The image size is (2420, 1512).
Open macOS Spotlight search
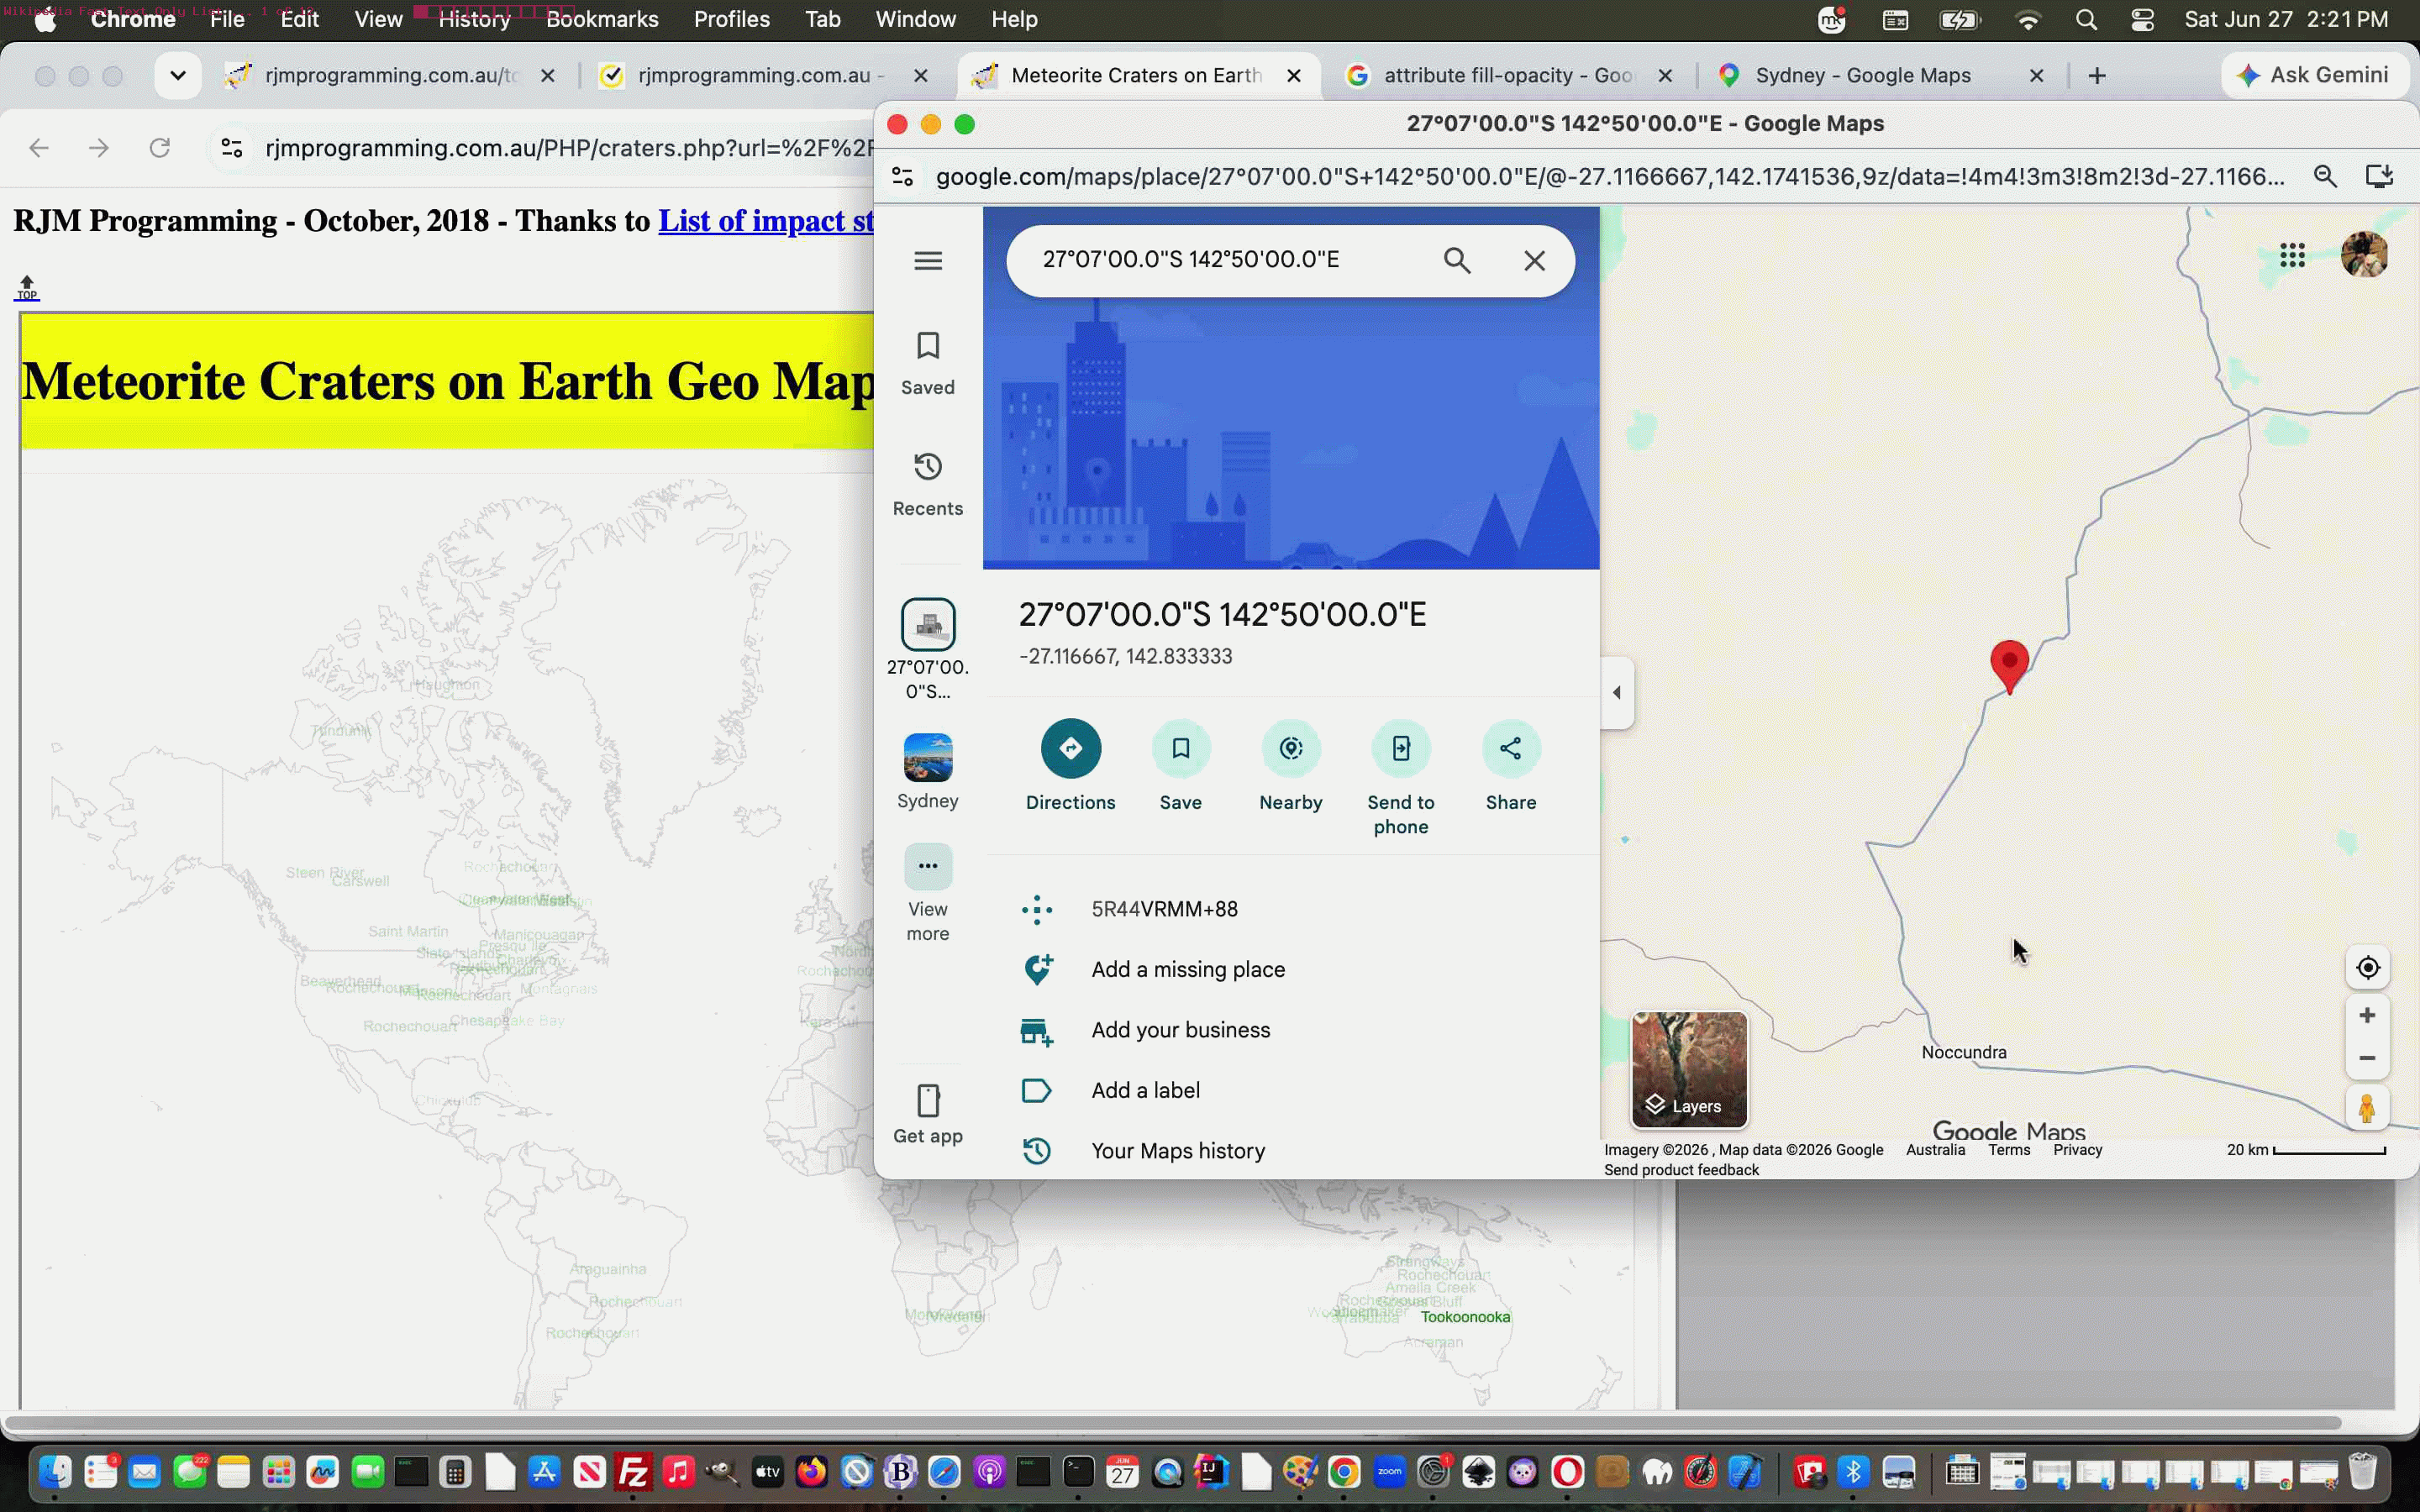pyautogui.click(x=2085, y=19)
